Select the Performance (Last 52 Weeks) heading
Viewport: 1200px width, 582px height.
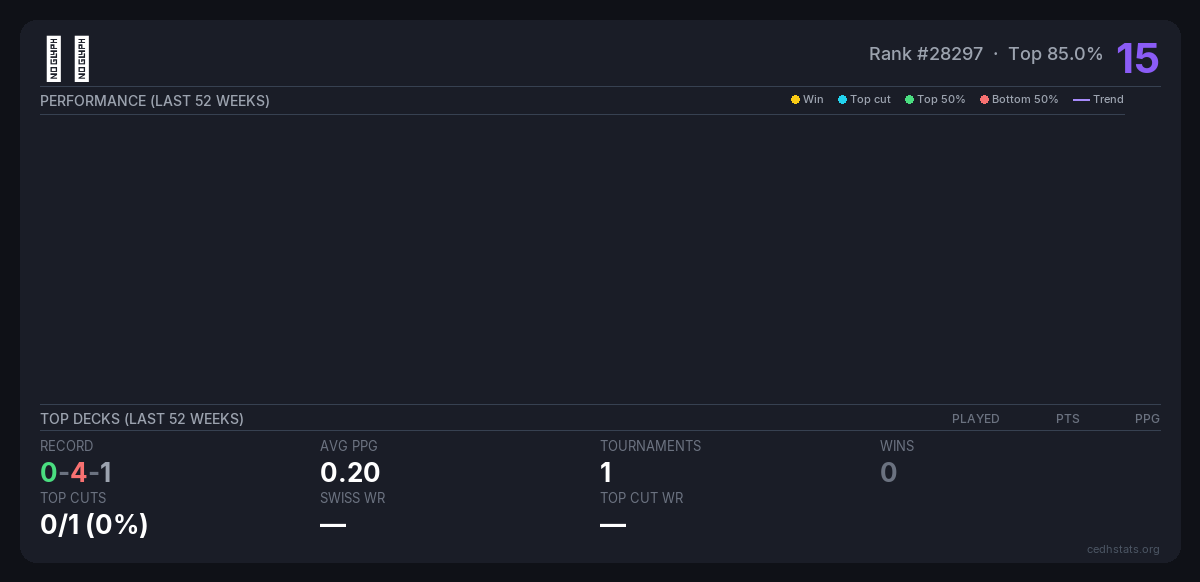pyautogui.click(x=155, y=101)
